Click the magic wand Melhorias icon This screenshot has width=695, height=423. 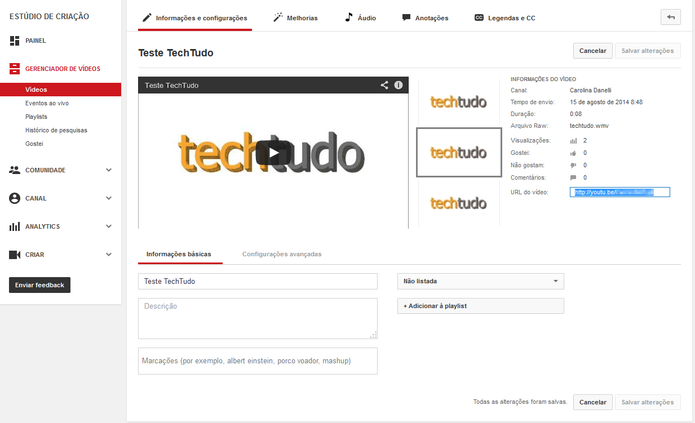(278, 17)
